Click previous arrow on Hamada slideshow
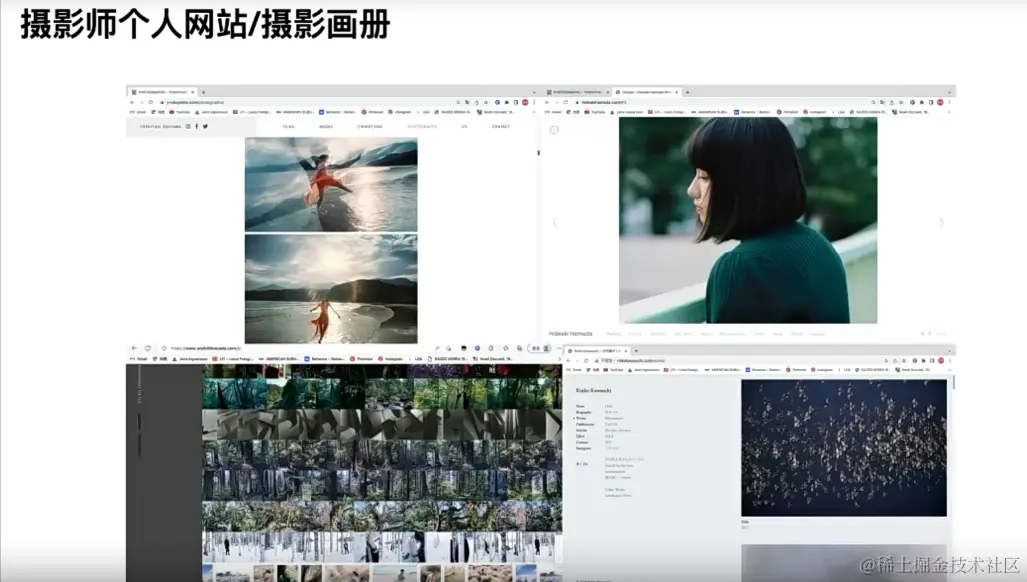 click(555, 223)
